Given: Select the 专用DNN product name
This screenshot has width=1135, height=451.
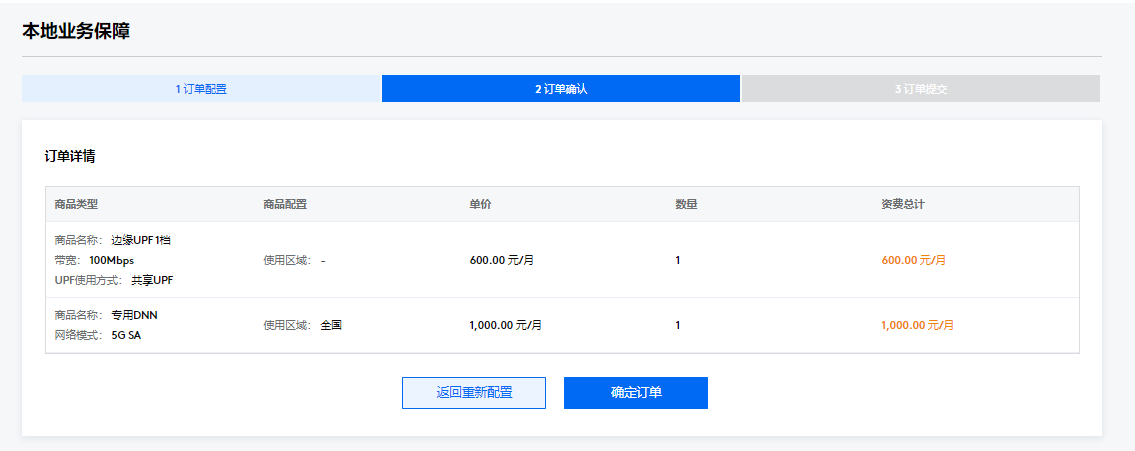Looking at the screenshot, I should 134,315.
